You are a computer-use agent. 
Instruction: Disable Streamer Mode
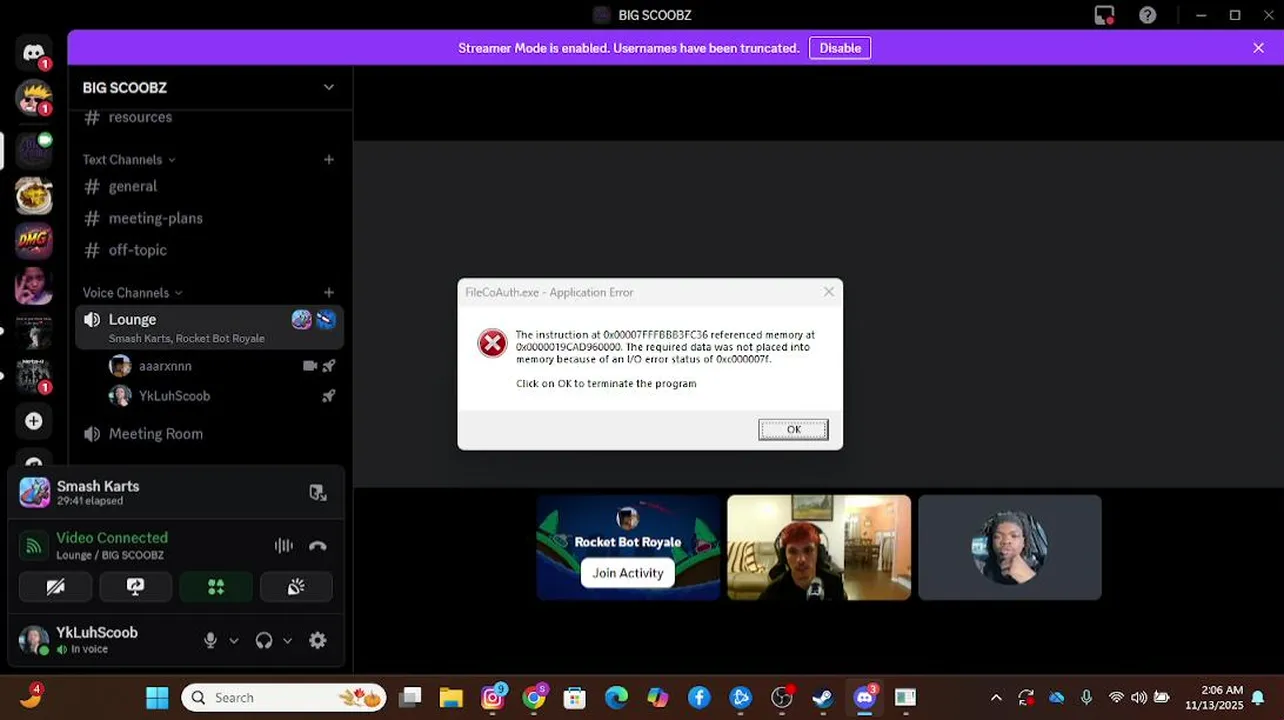pos(840,48)
